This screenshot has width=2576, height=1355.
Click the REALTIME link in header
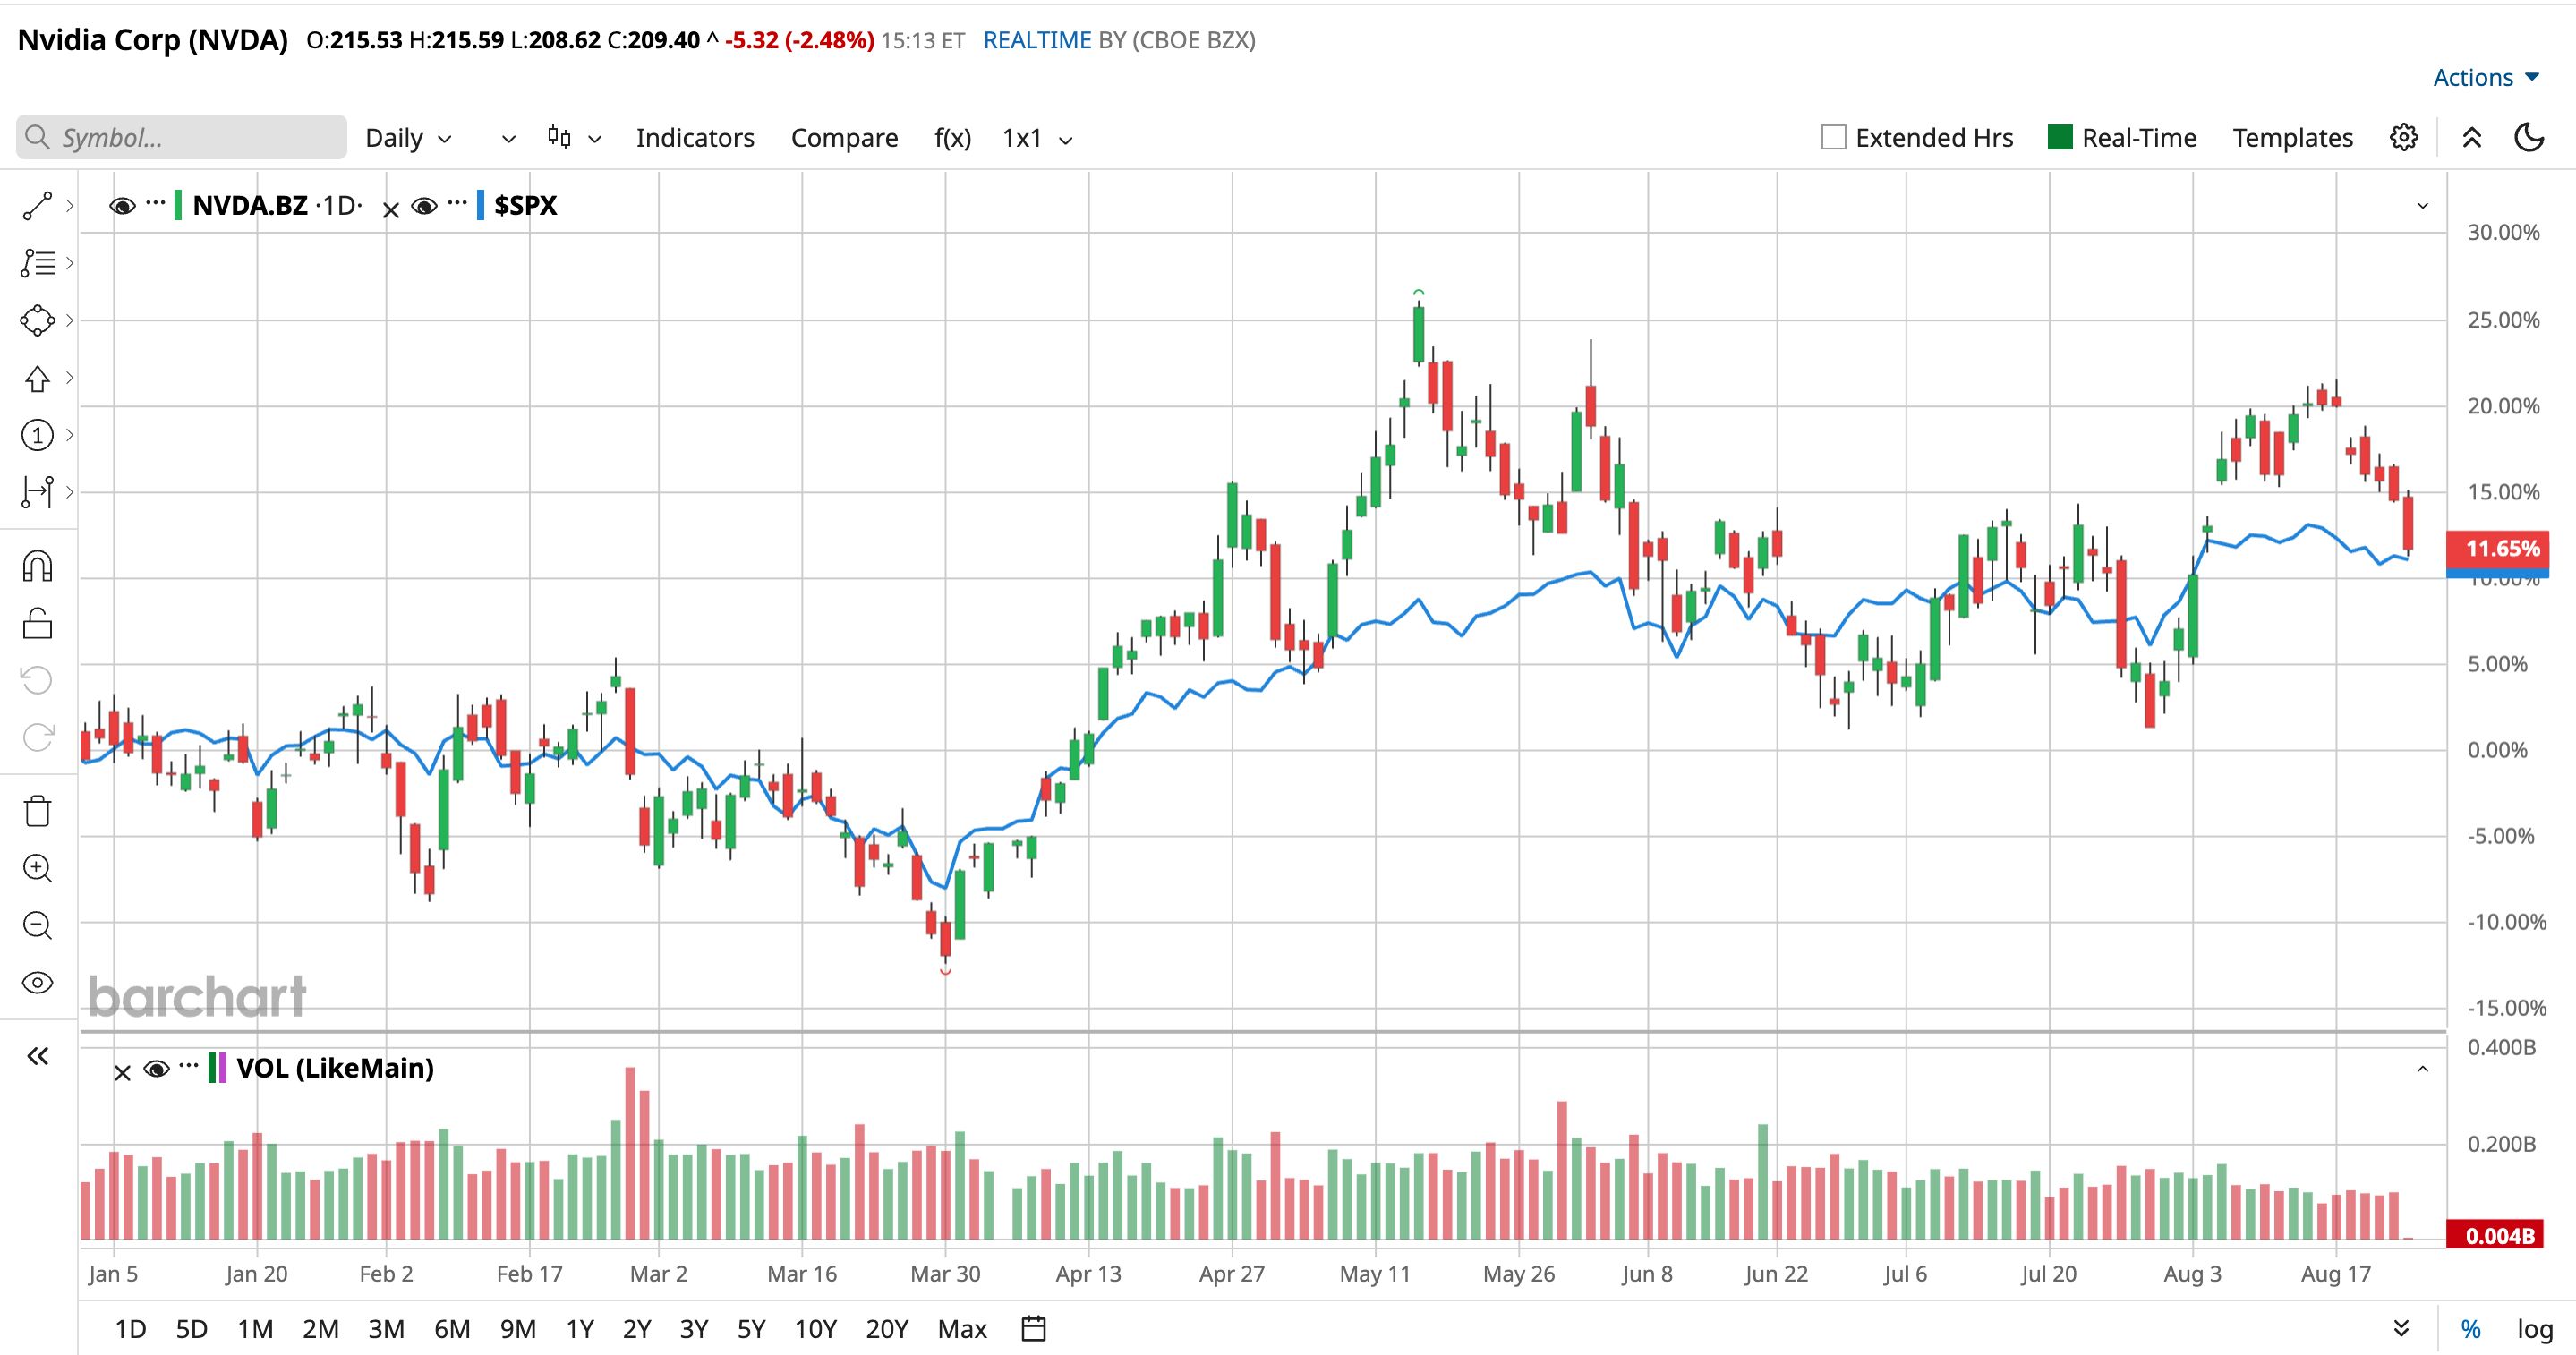(1037, 40)
